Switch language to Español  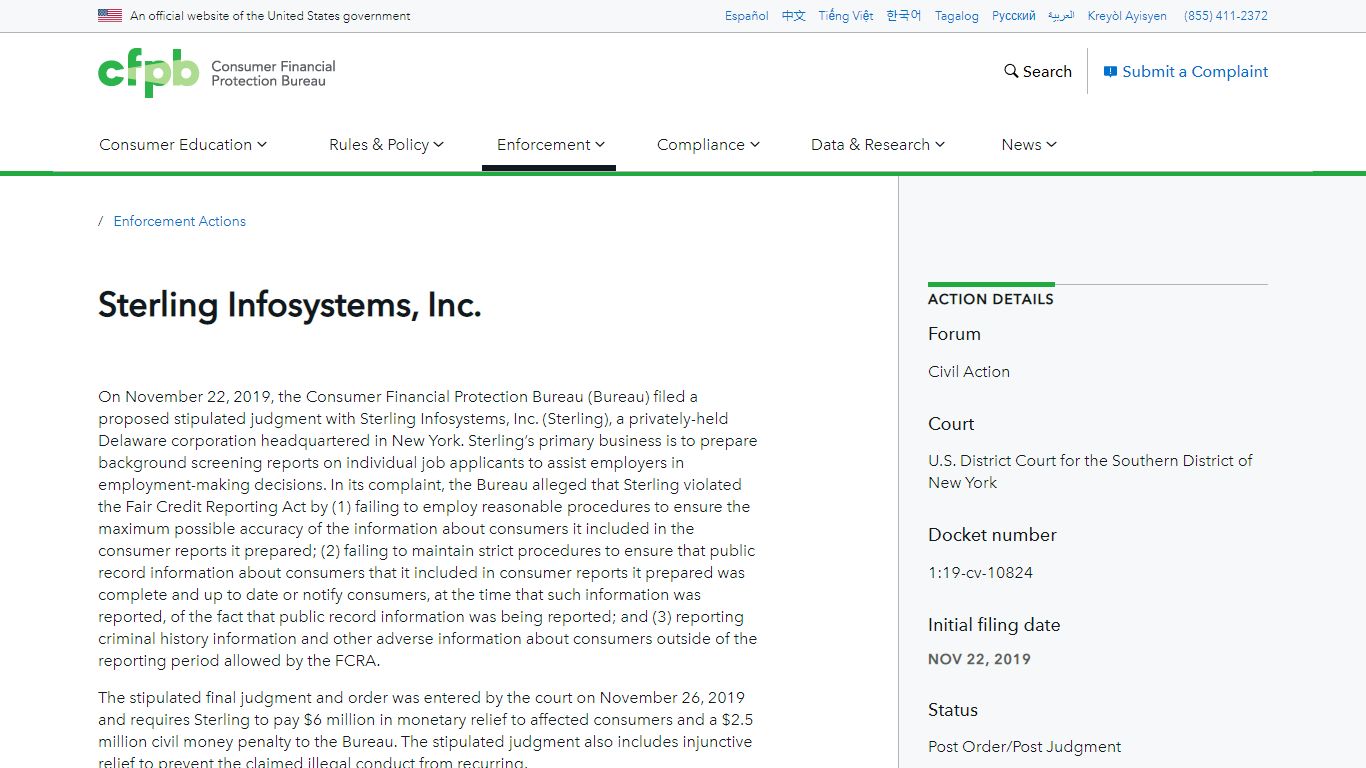click(x=747, y=16)
